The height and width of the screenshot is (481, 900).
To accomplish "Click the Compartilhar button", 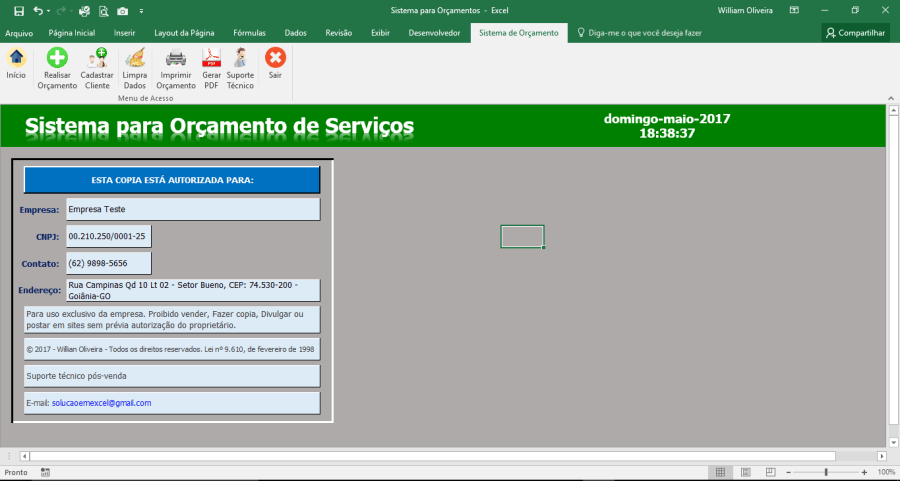I will [x=855, y=33].
